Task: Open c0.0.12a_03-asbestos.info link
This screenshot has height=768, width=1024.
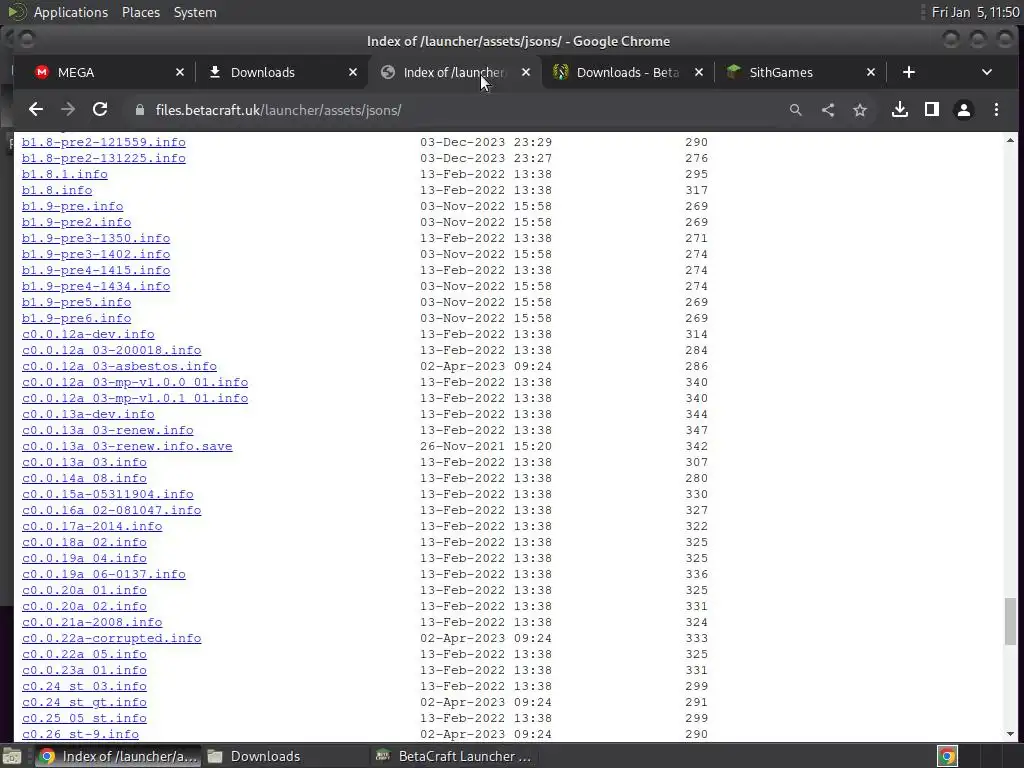Action: pos(120,366)
